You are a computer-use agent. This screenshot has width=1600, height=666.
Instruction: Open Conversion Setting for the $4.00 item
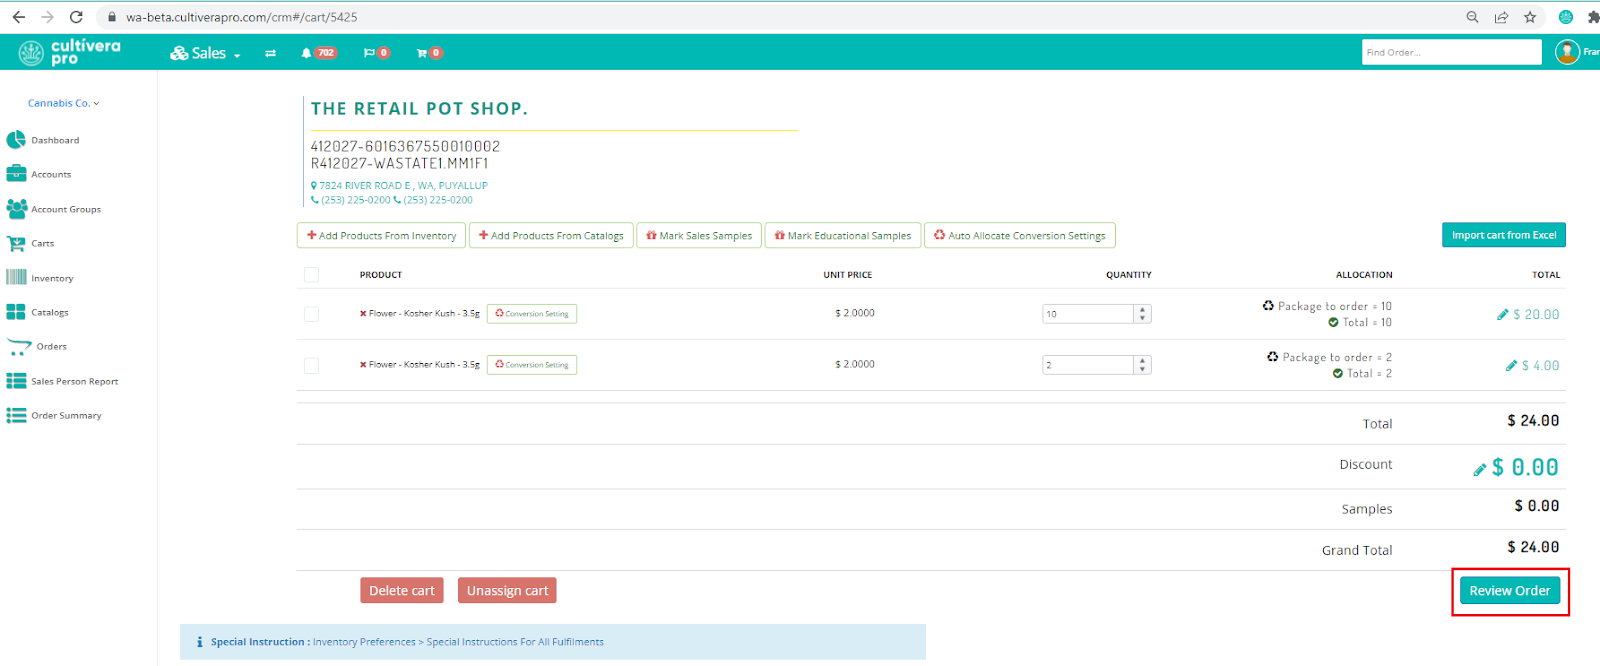532,365
